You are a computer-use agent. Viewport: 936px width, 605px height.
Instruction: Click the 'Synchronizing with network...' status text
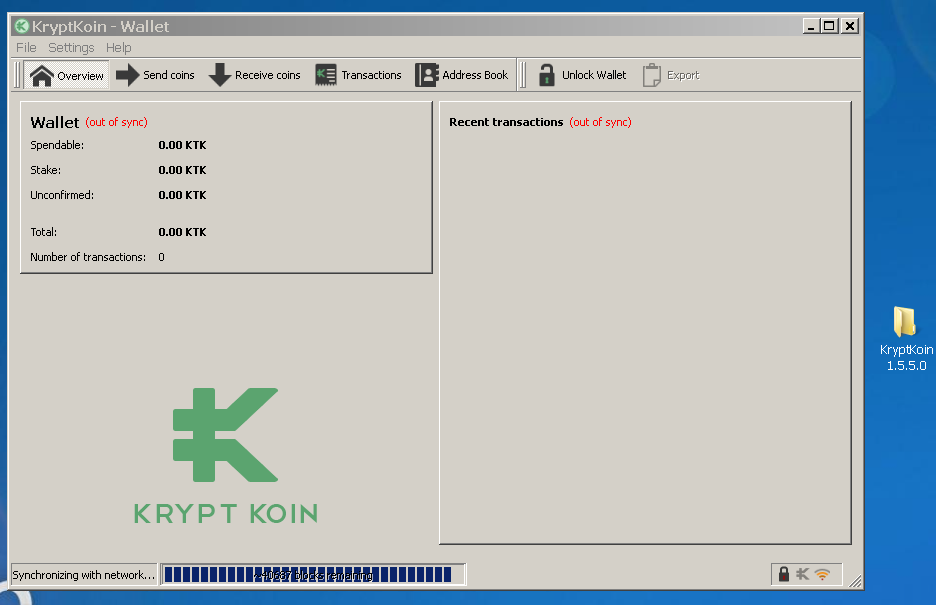click(x=83, y=575)
